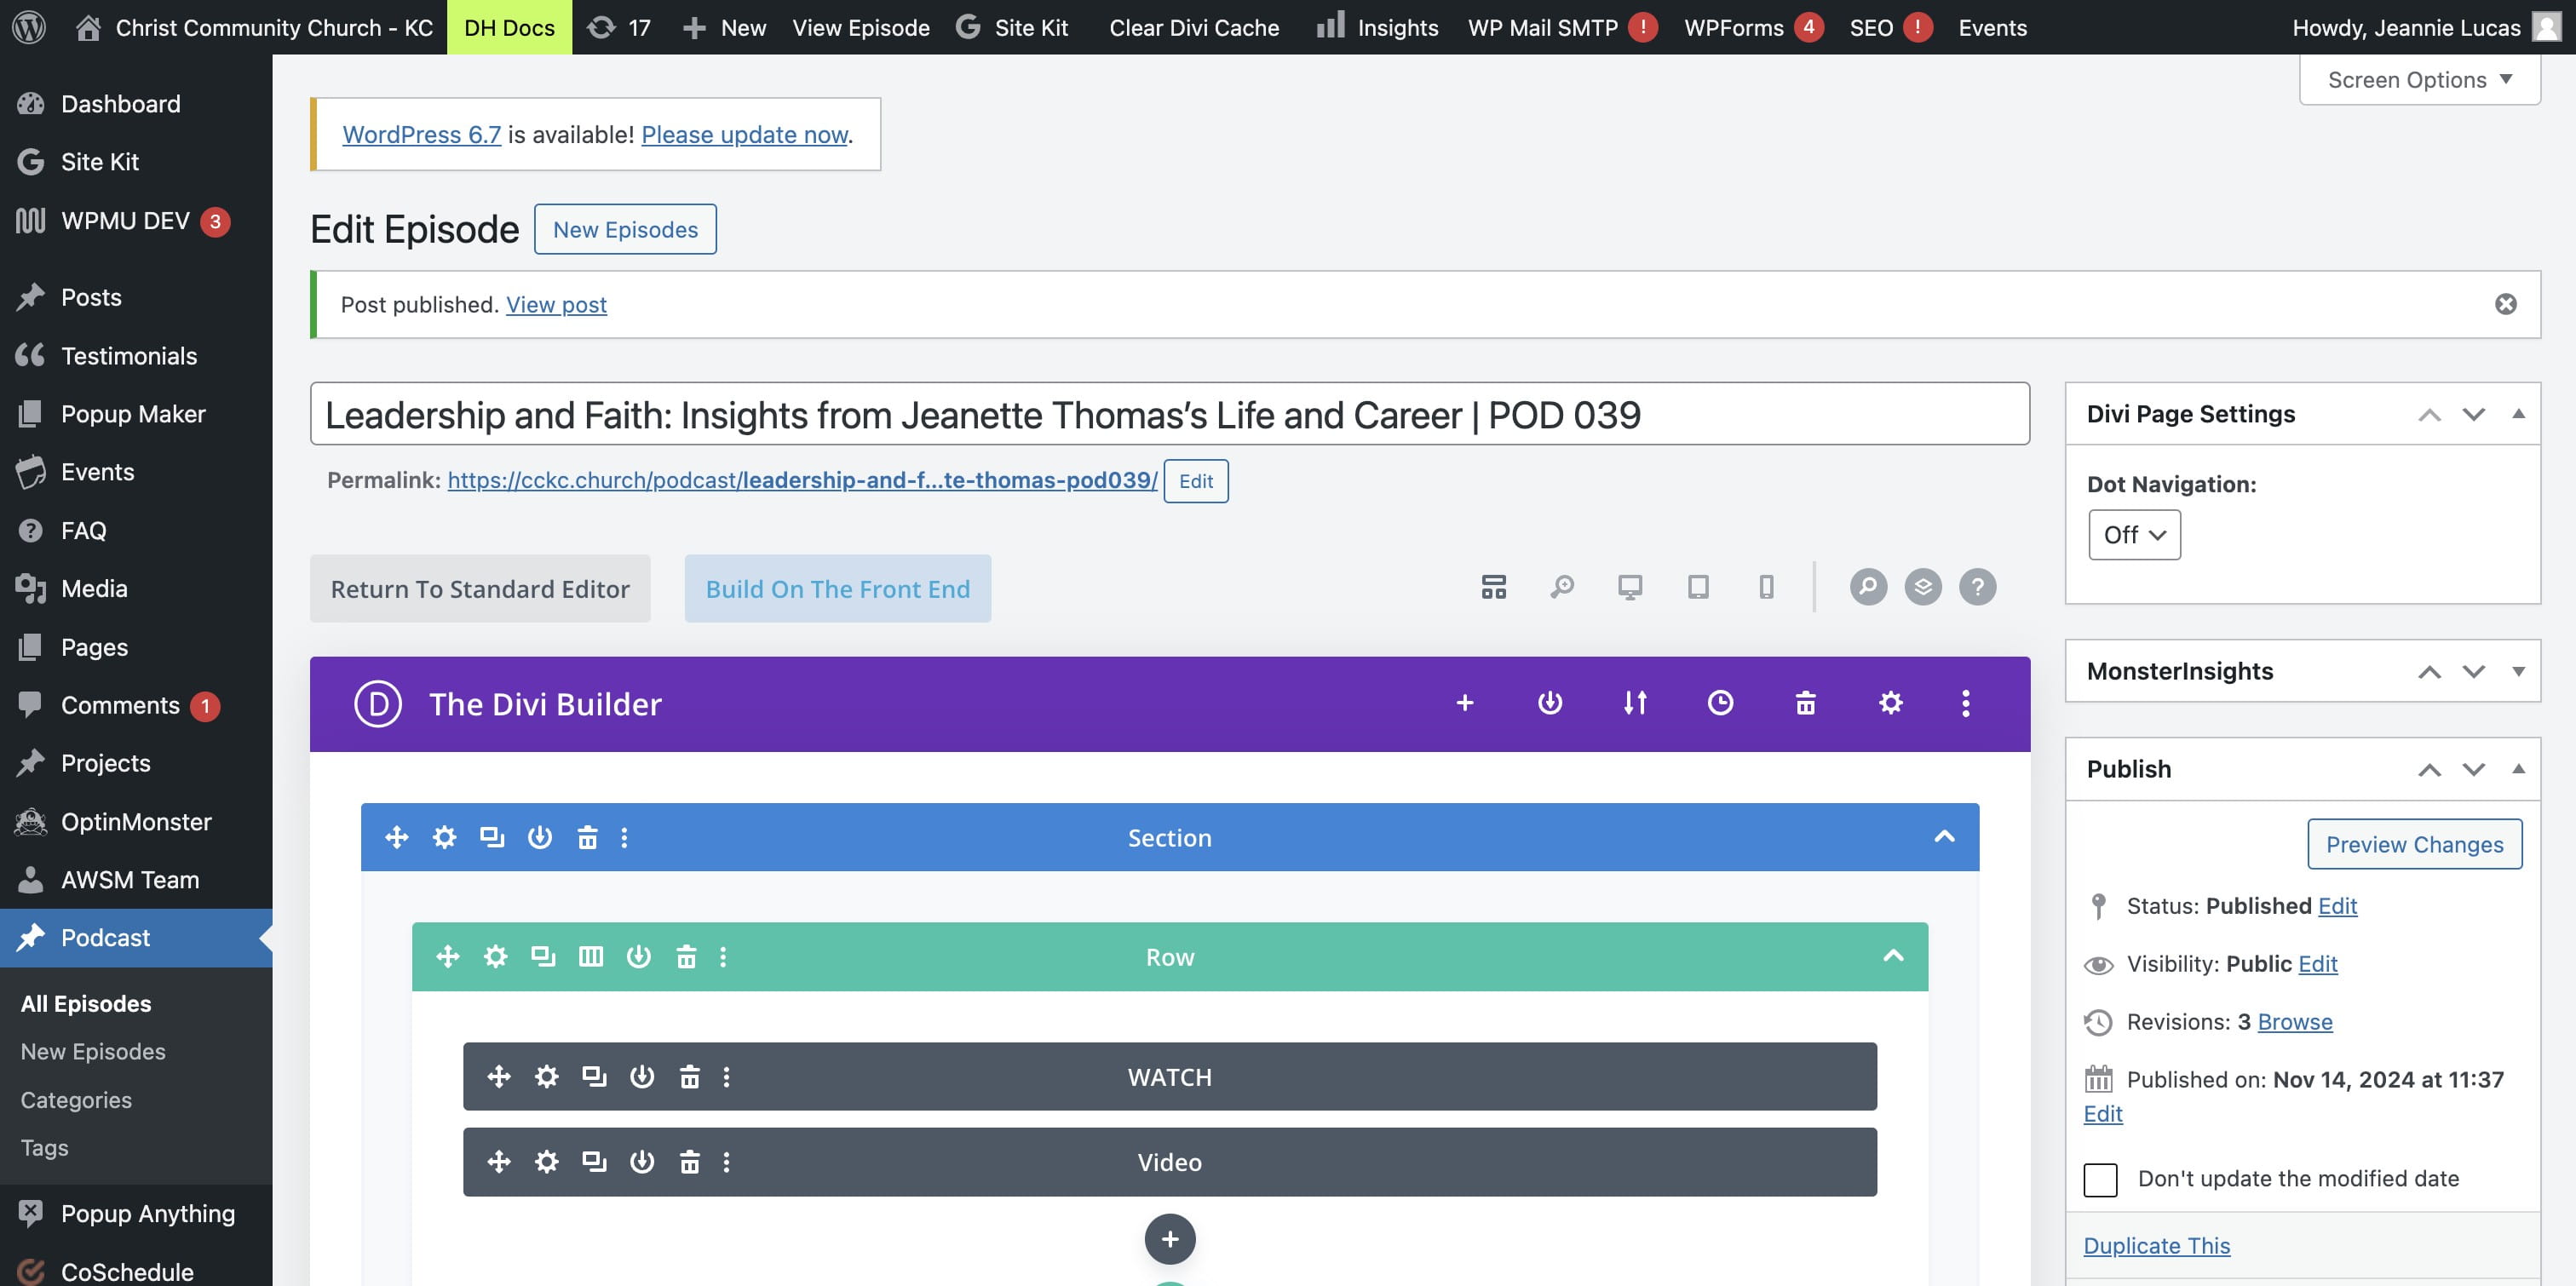
Task: Collapse the Section chevron
Action: pos(1944,837)
